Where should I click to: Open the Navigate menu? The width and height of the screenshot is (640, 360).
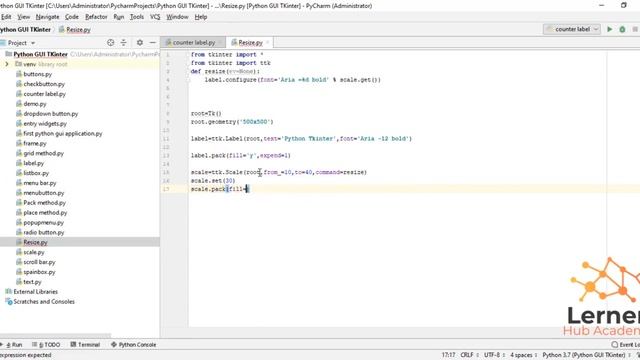pyautogui.click(x=47, y=17)
